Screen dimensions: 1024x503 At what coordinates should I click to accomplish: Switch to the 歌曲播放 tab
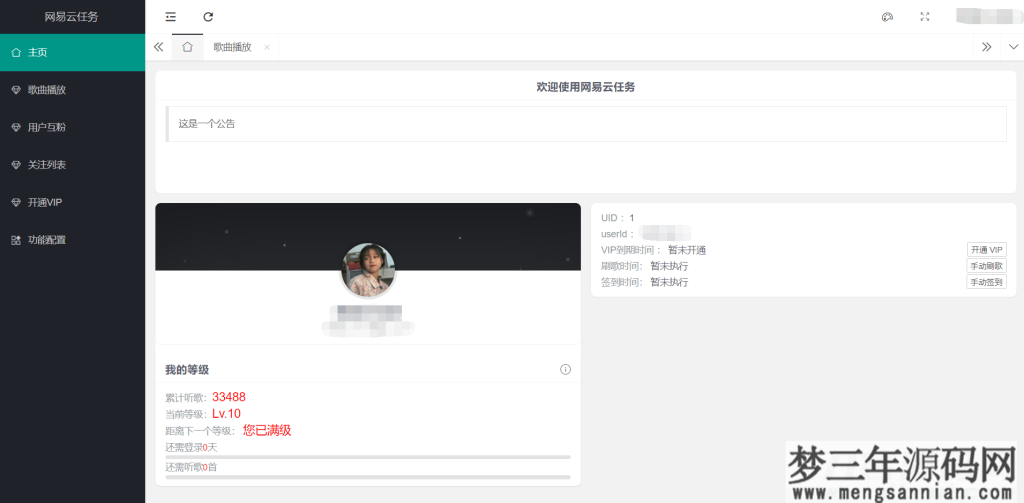coord(232,47)
